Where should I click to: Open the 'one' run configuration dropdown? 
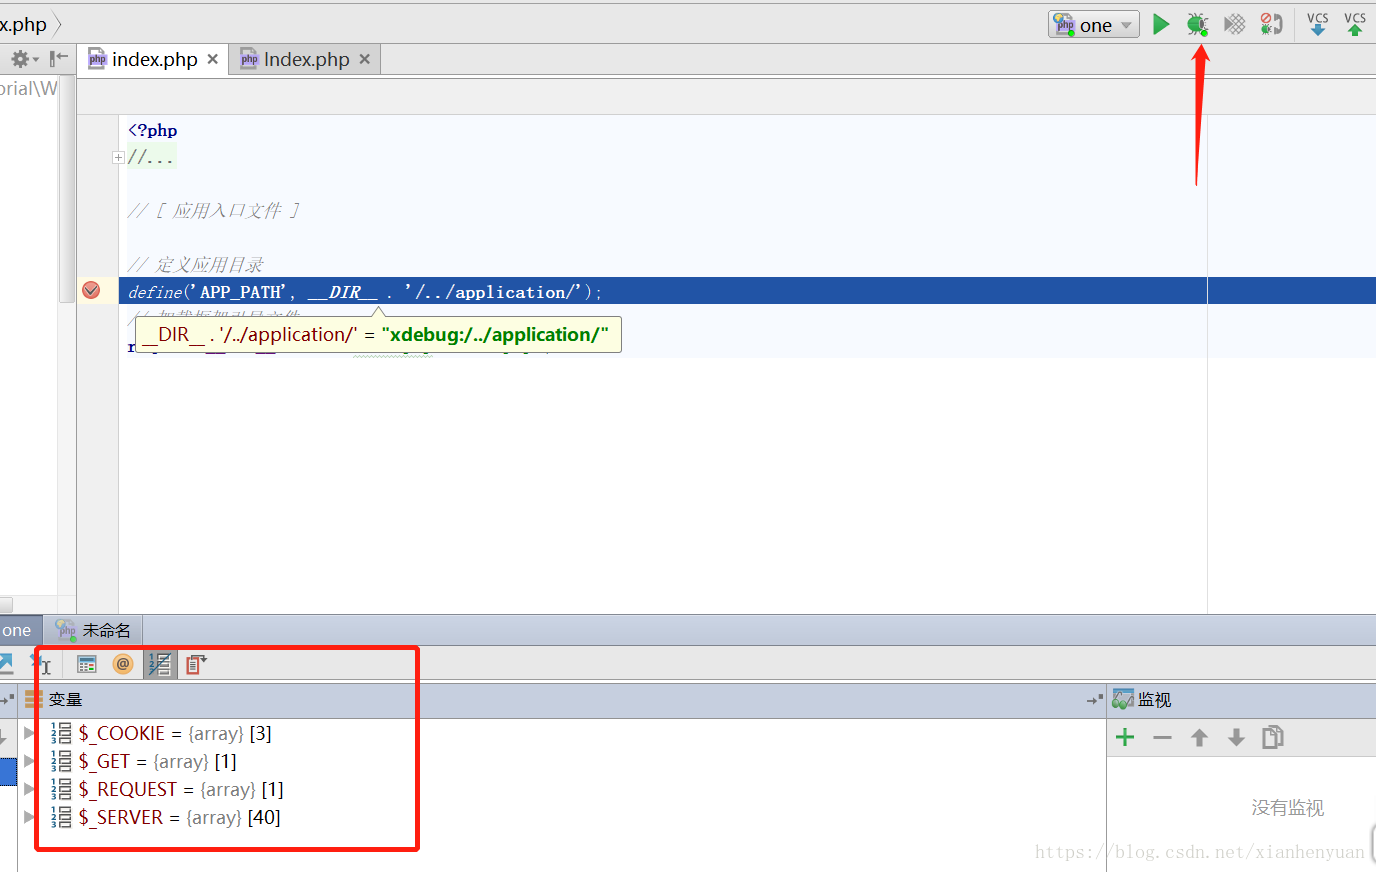click(1094, 25)
